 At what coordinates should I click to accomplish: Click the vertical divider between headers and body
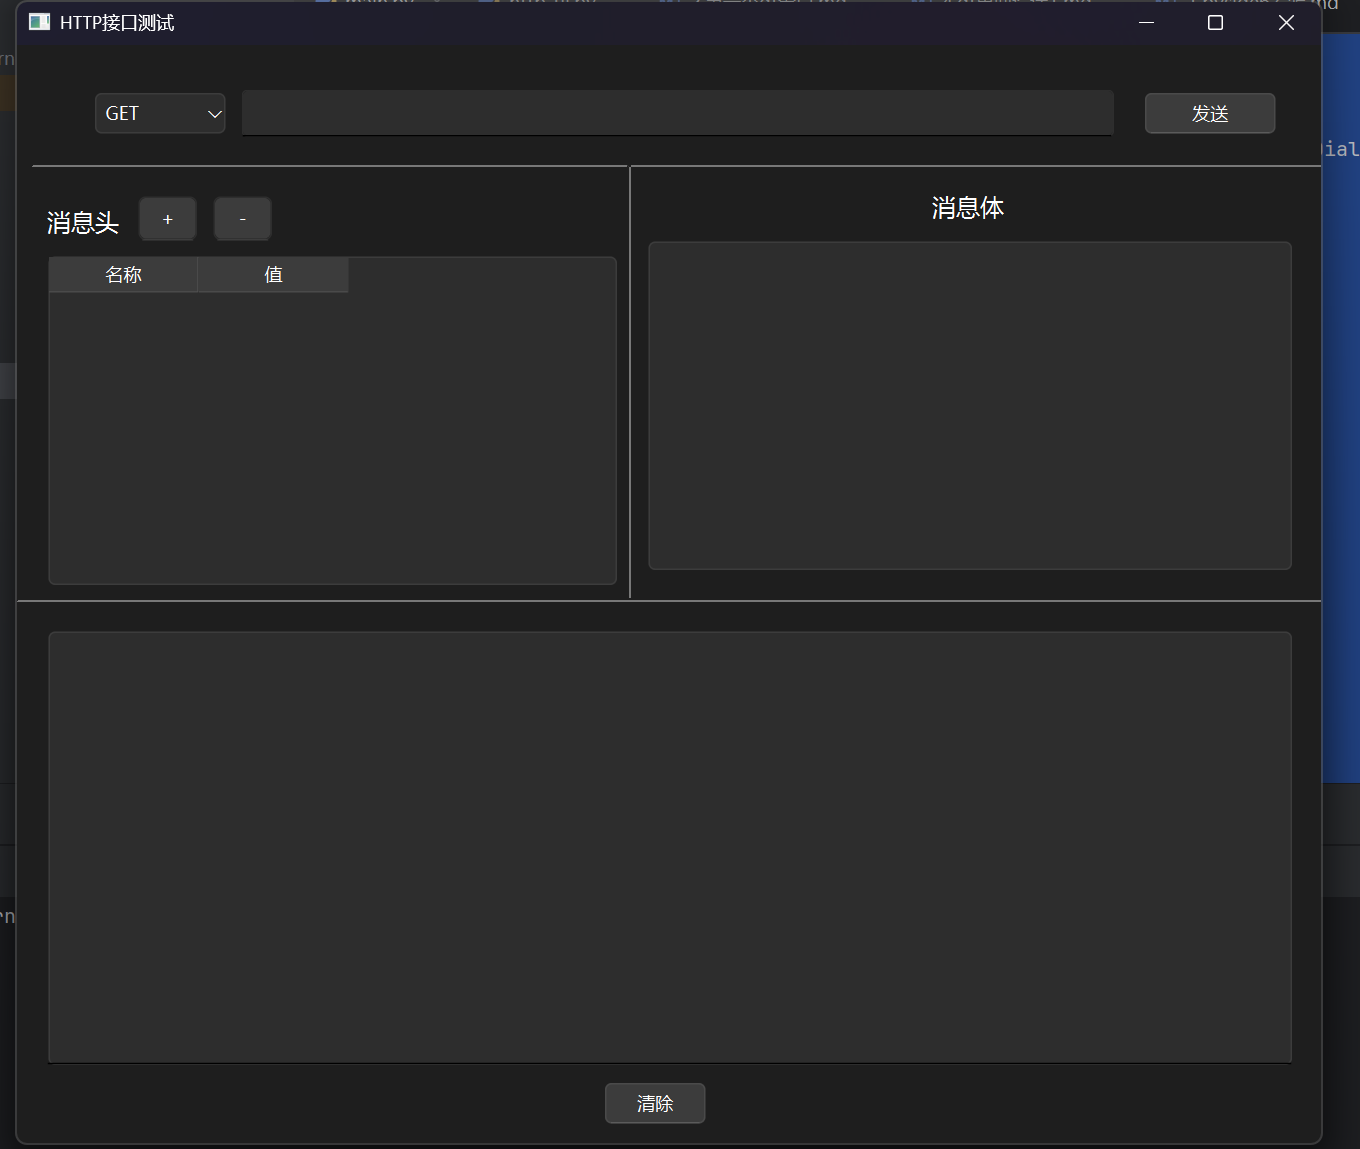630,382
